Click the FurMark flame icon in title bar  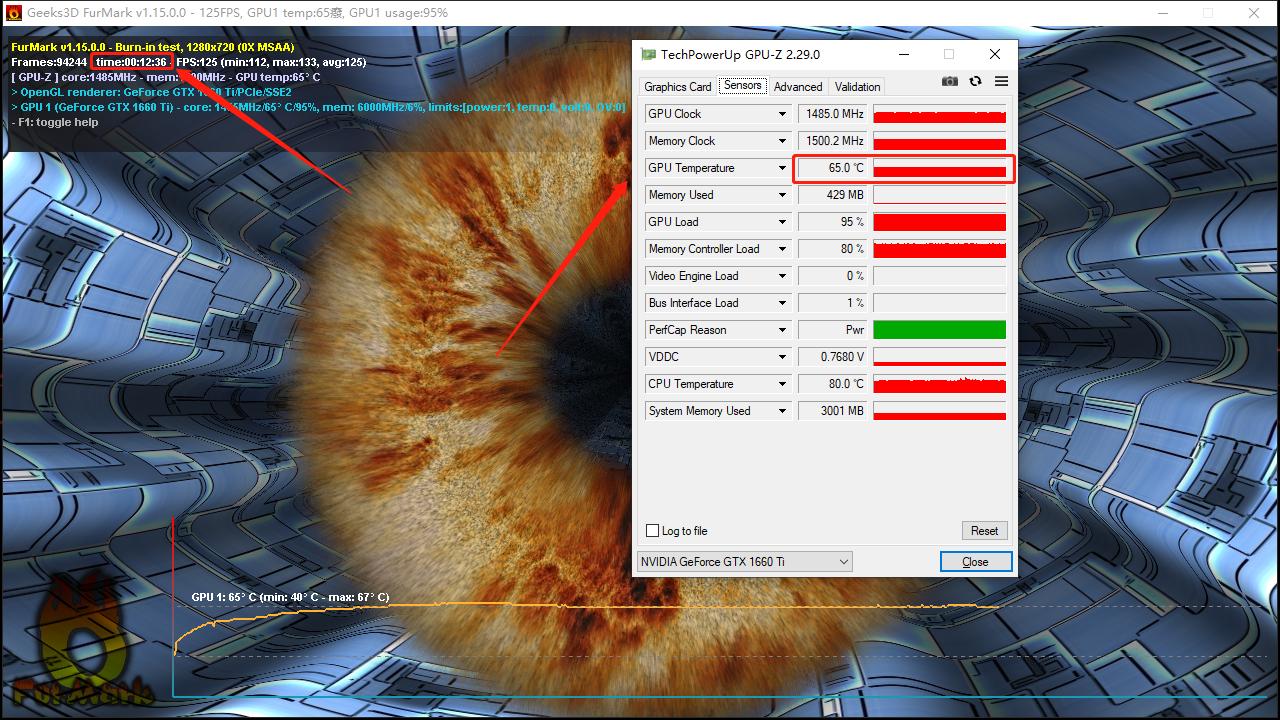(13, 13)
